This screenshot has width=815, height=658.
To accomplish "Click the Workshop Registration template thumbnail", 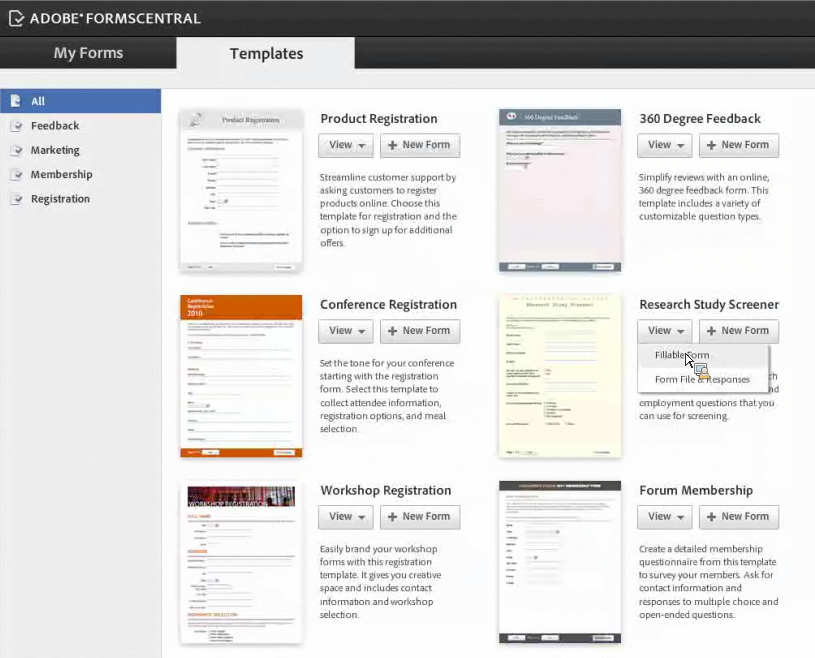I will tap(241, 564).
